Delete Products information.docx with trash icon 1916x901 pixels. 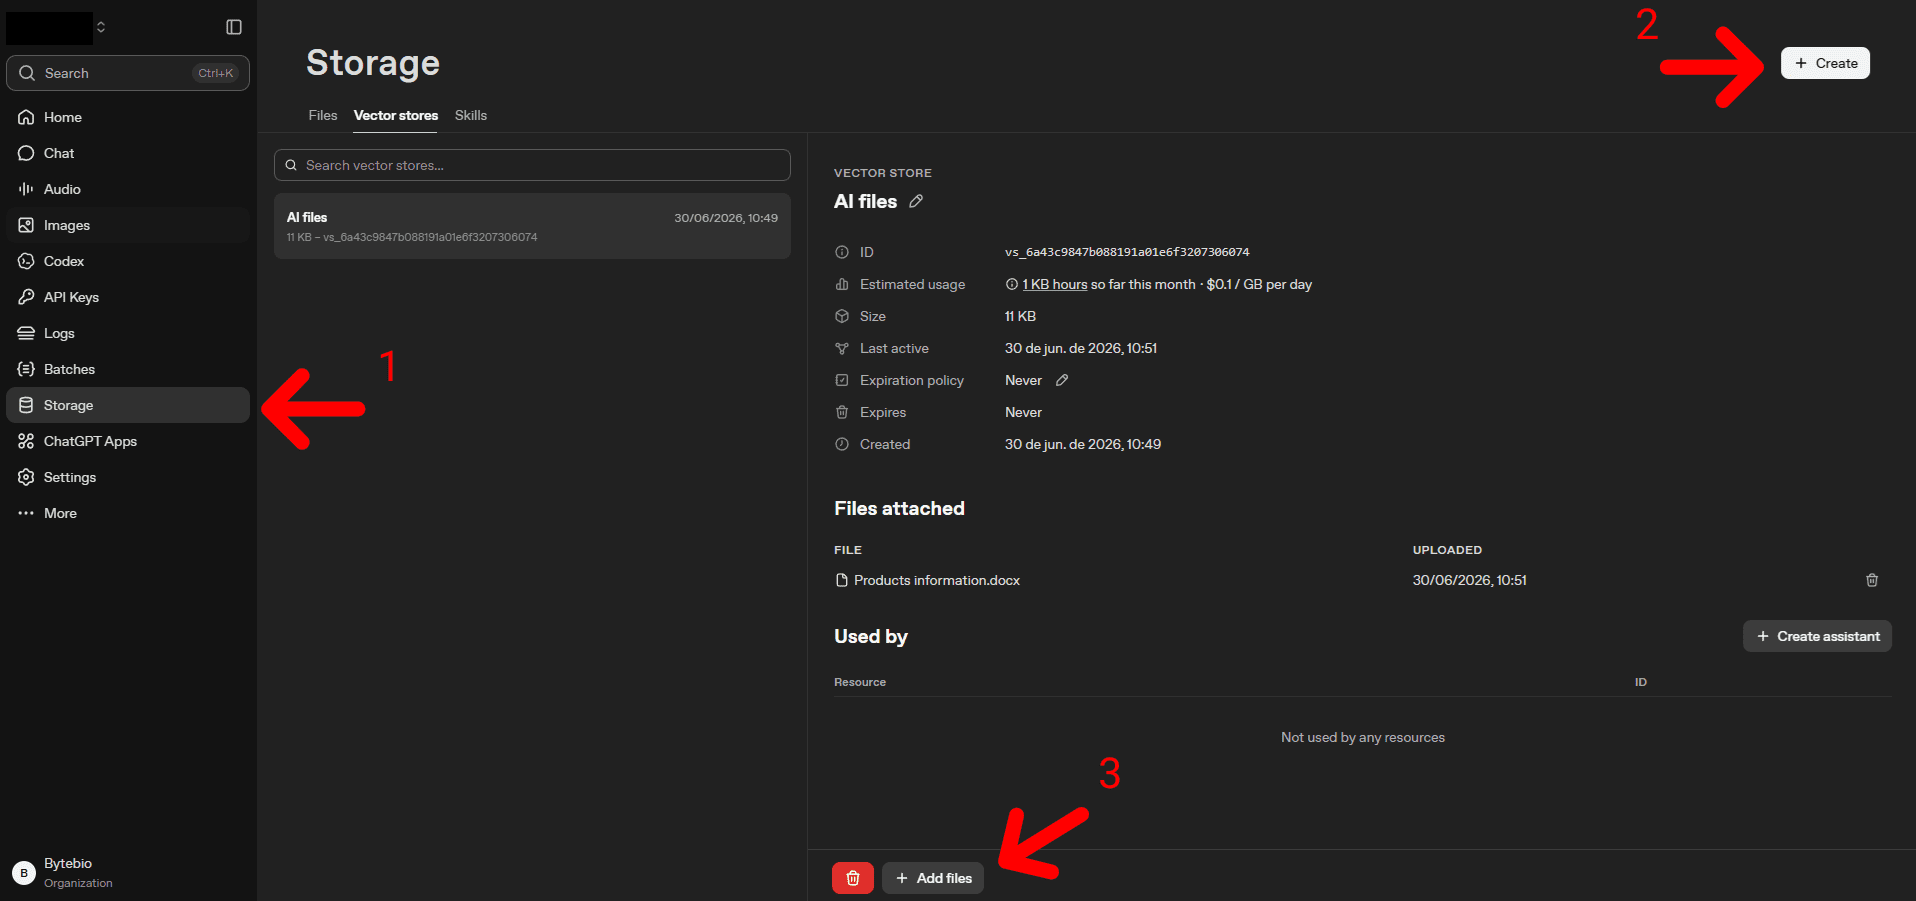pyautogui.click(x=1872, y=580)
